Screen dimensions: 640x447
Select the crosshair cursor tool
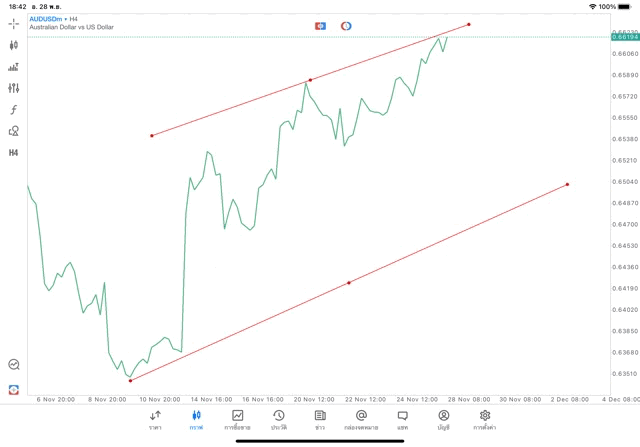[x=14, y=23]
